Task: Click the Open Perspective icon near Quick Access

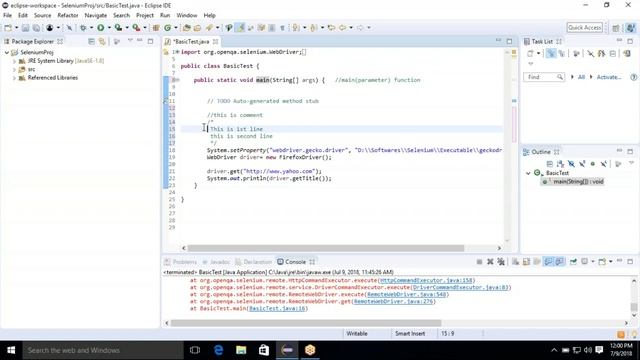Action: [x=616, y=28]
